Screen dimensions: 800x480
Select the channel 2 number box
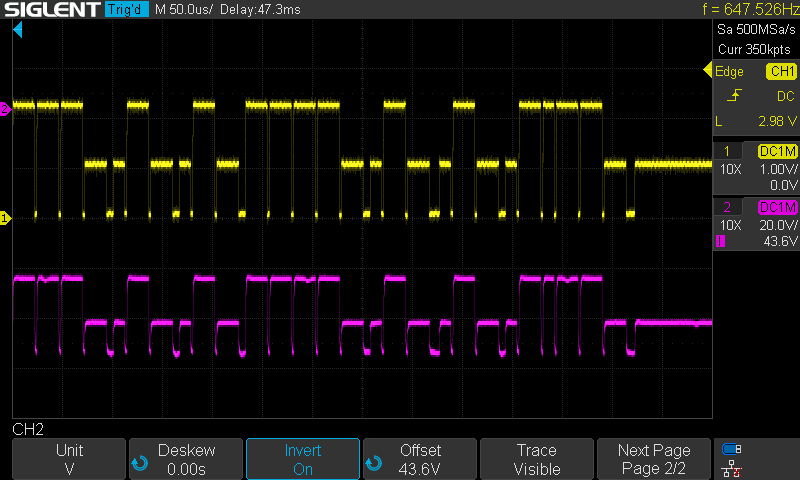coord(727,207)
